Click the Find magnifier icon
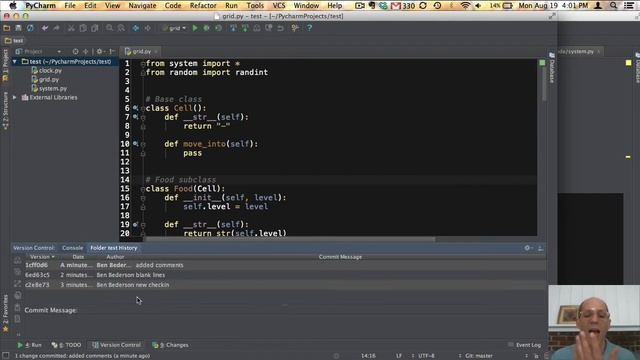The image size is (640, 360). click(109, 28)
